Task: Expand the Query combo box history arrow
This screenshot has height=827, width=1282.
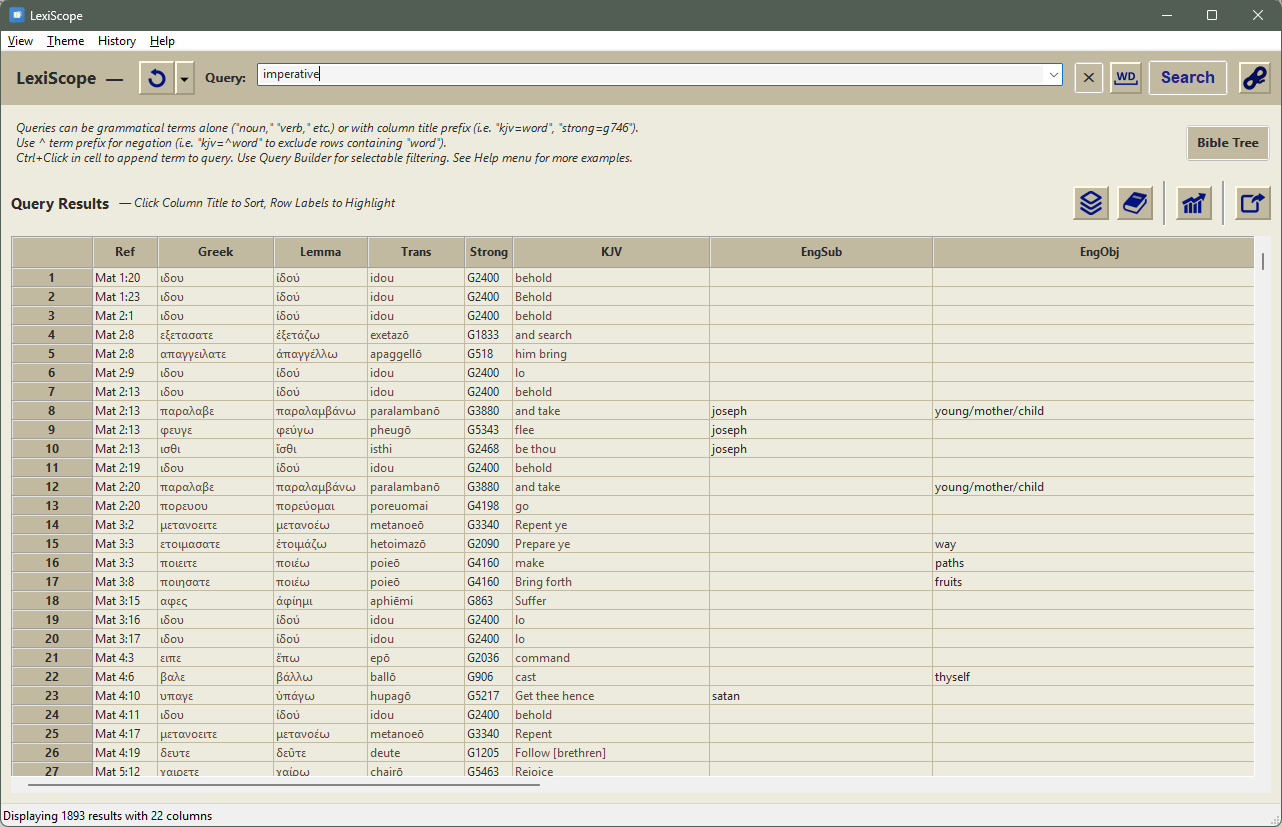Action: (x=1053, y=75)
